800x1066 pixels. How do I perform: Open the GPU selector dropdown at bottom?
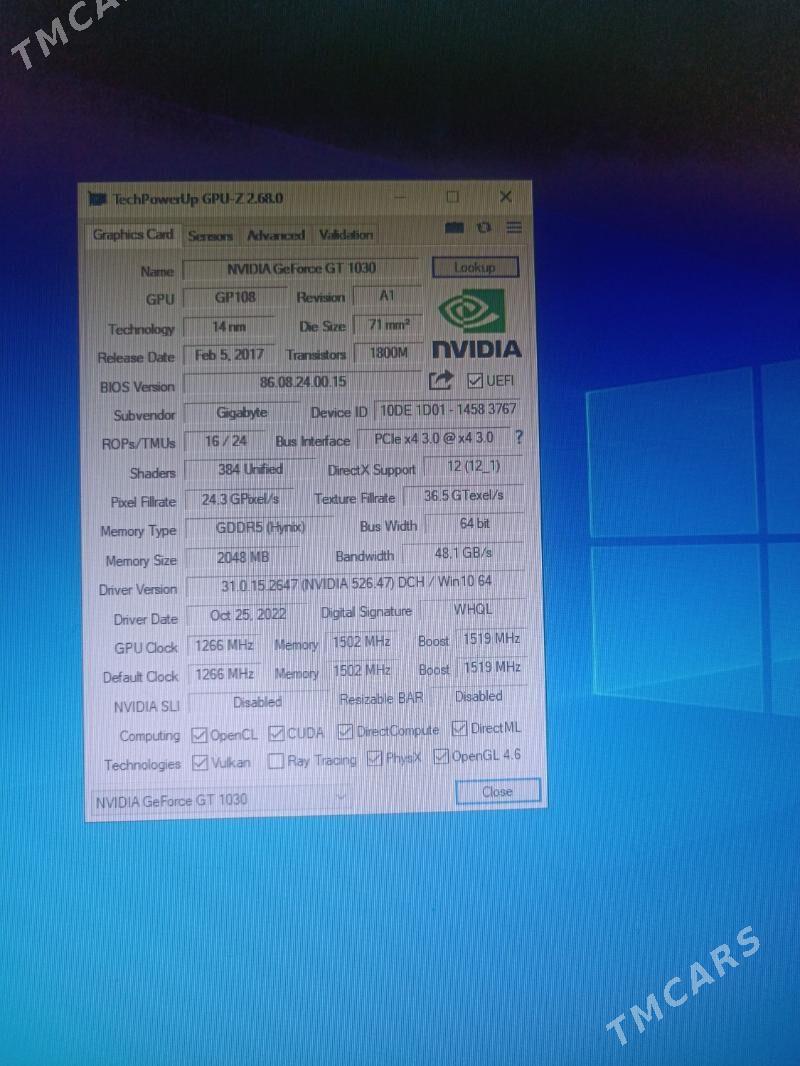point(220,799)
